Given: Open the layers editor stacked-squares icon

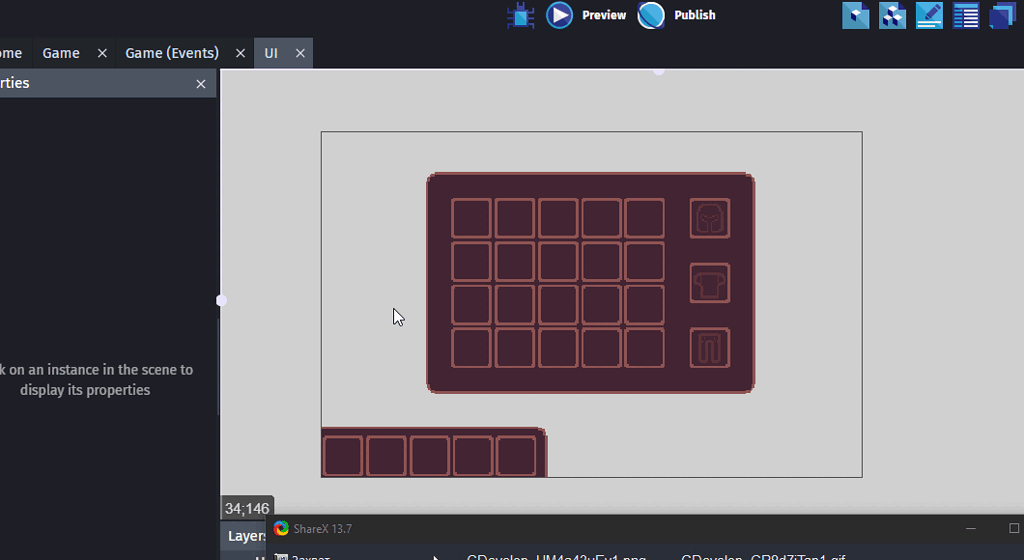Looking at the screenshot, I should point(1002,16).
